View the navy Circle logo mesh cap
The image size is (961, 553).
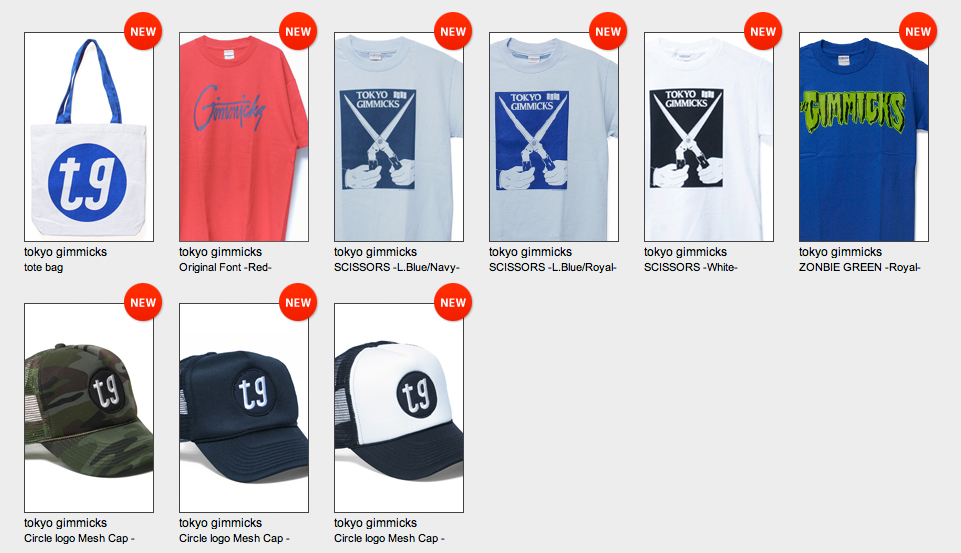pos(244,408)
